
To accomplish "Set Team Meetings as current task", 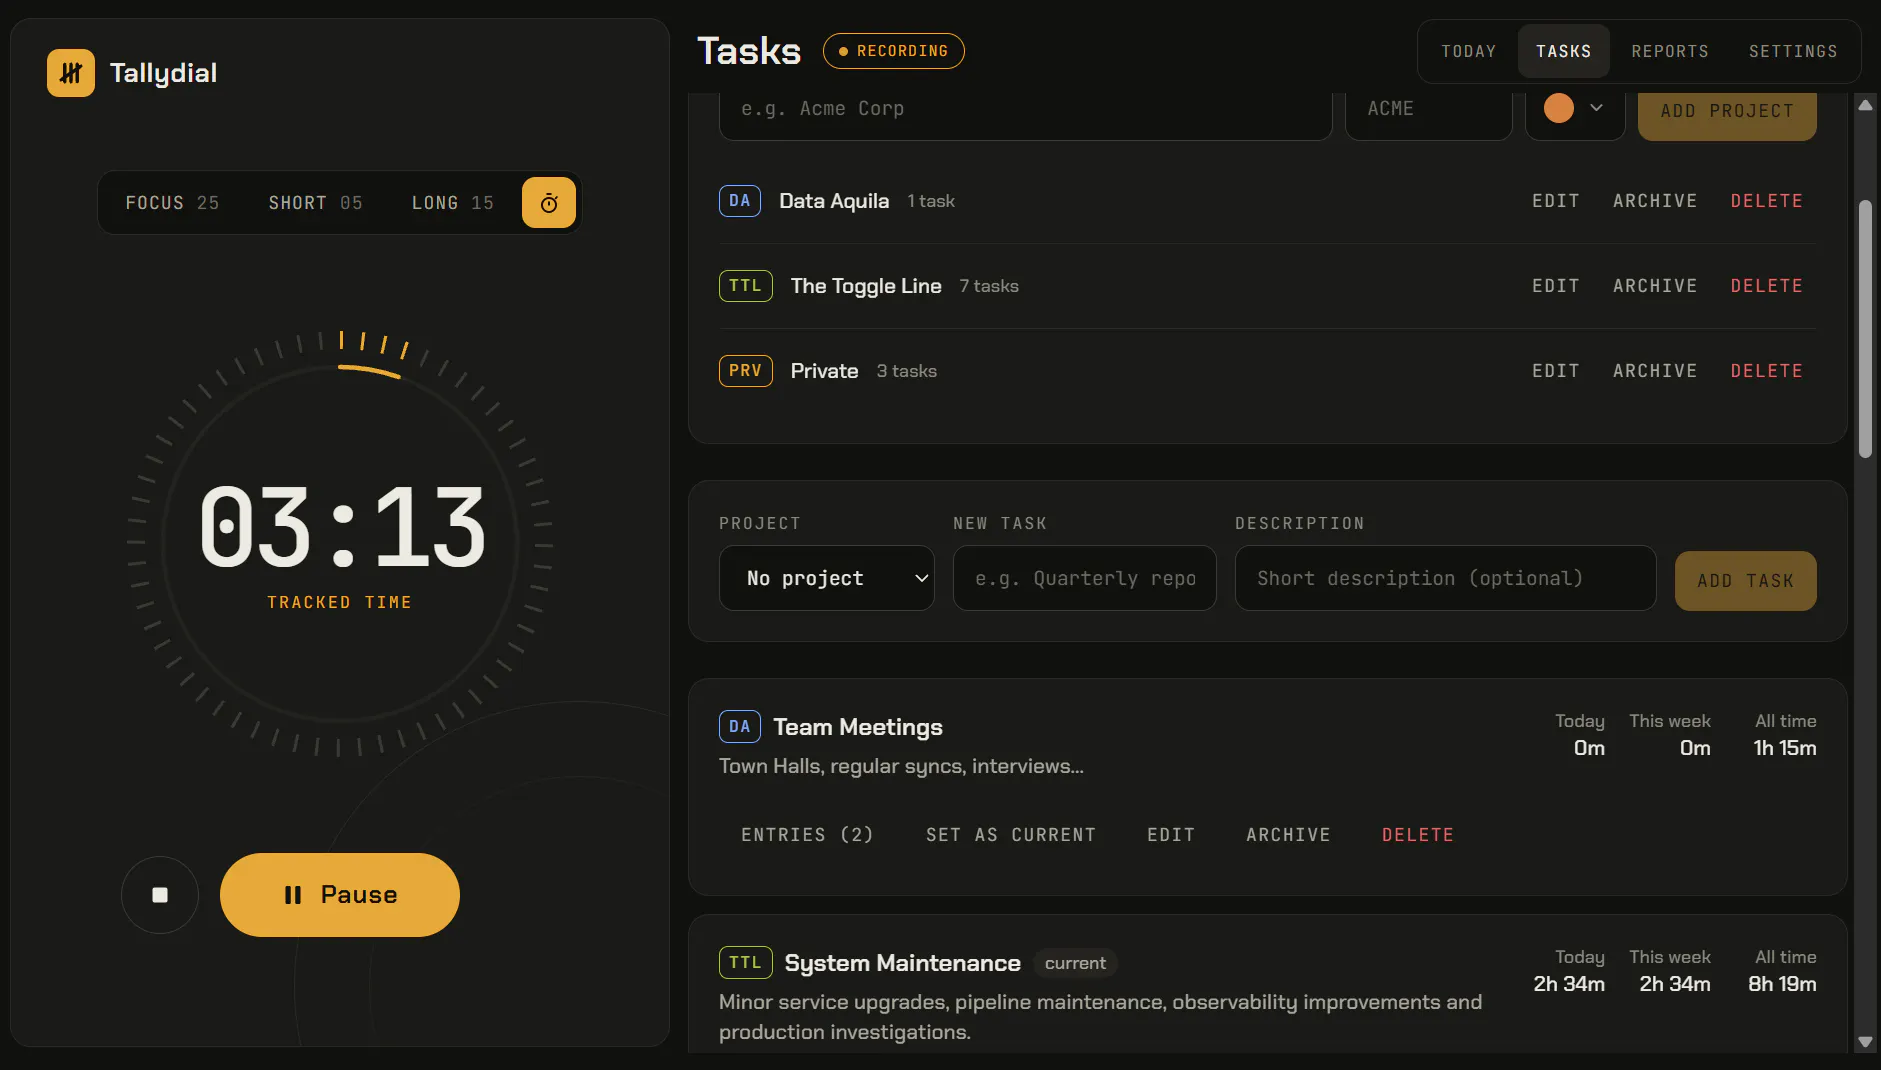I will tap(1011, 835).
